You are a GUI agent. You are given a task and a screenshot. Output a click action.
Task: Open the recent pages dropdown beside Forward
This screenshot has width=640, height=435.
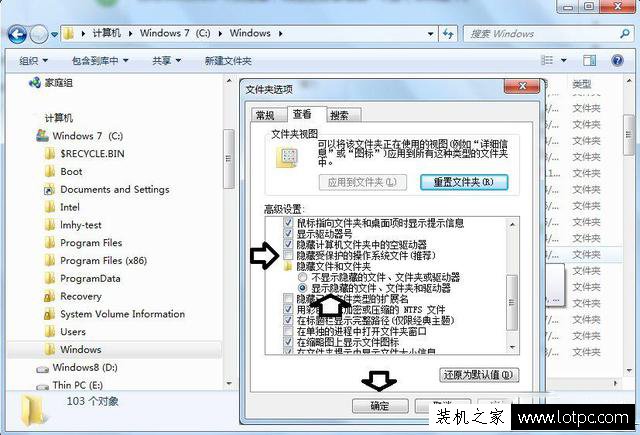[54, 35]
